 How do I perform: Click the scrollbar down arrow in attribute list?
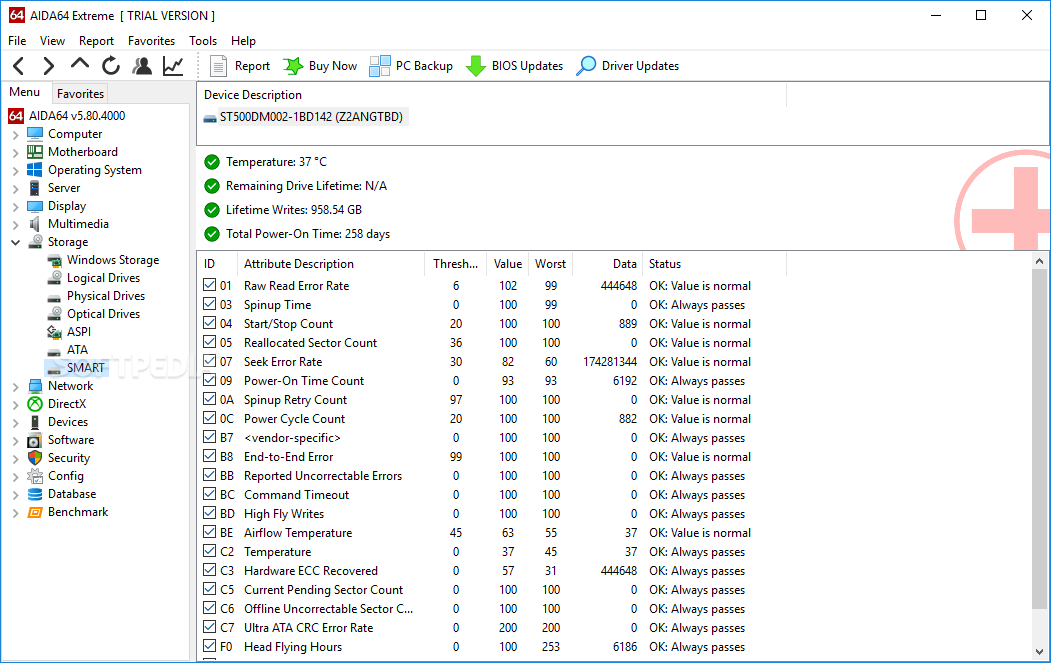(x=1040, y=651)
